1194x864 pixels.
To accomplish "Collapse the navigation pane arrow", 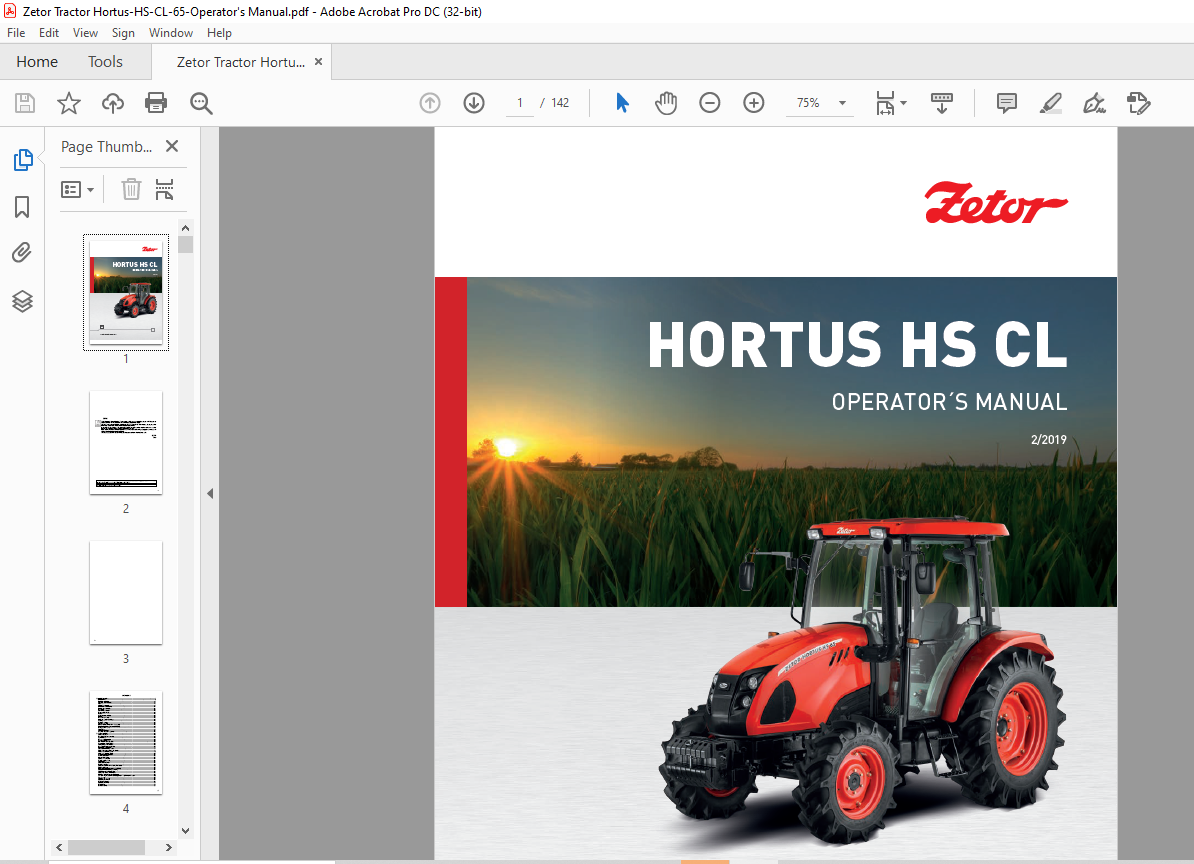I will [210, 493].
